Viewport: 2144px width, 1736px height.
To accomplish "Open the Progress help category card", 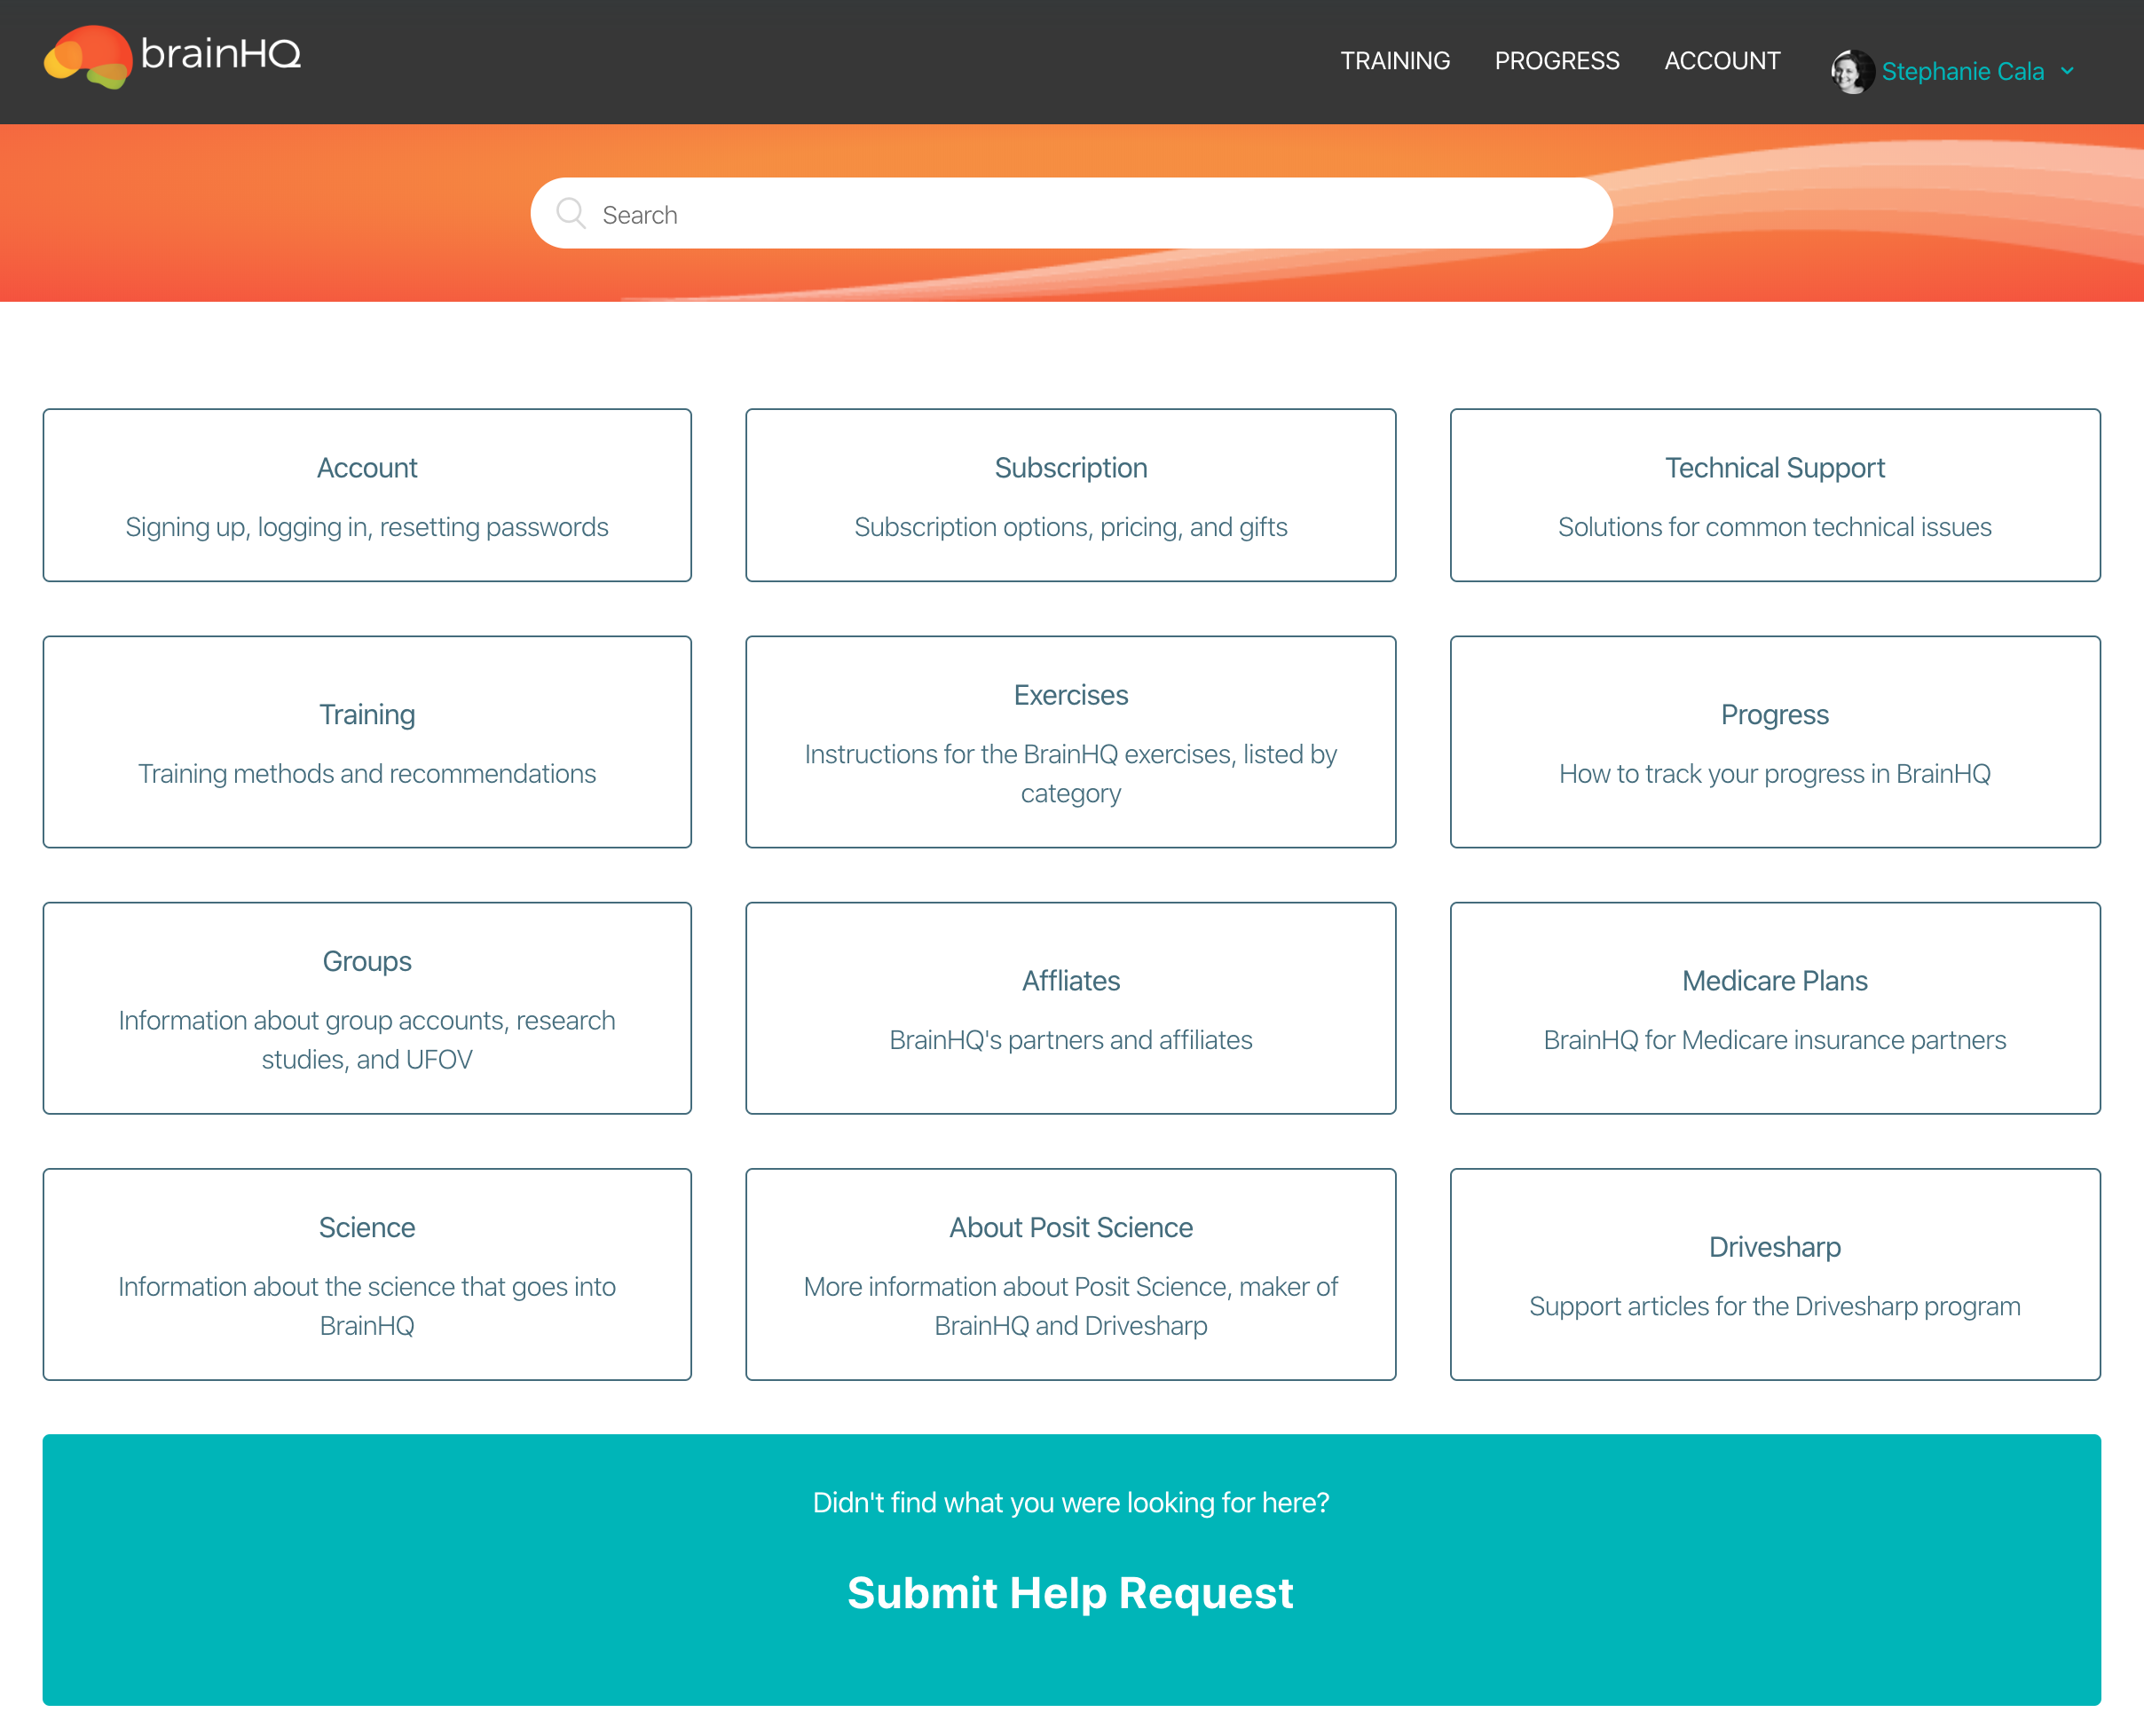I will point(1775,742).
